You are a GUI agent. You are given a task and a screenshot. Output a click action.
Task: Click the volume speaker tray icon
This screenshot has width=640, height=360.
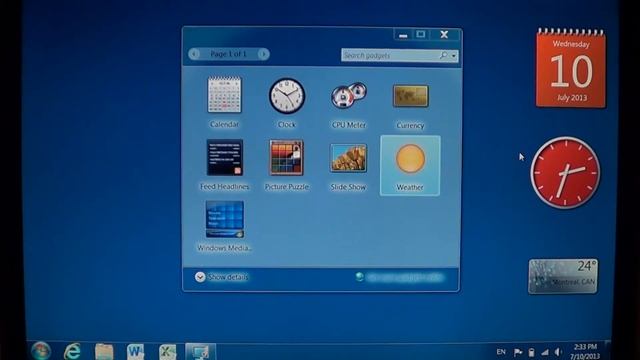558,352
